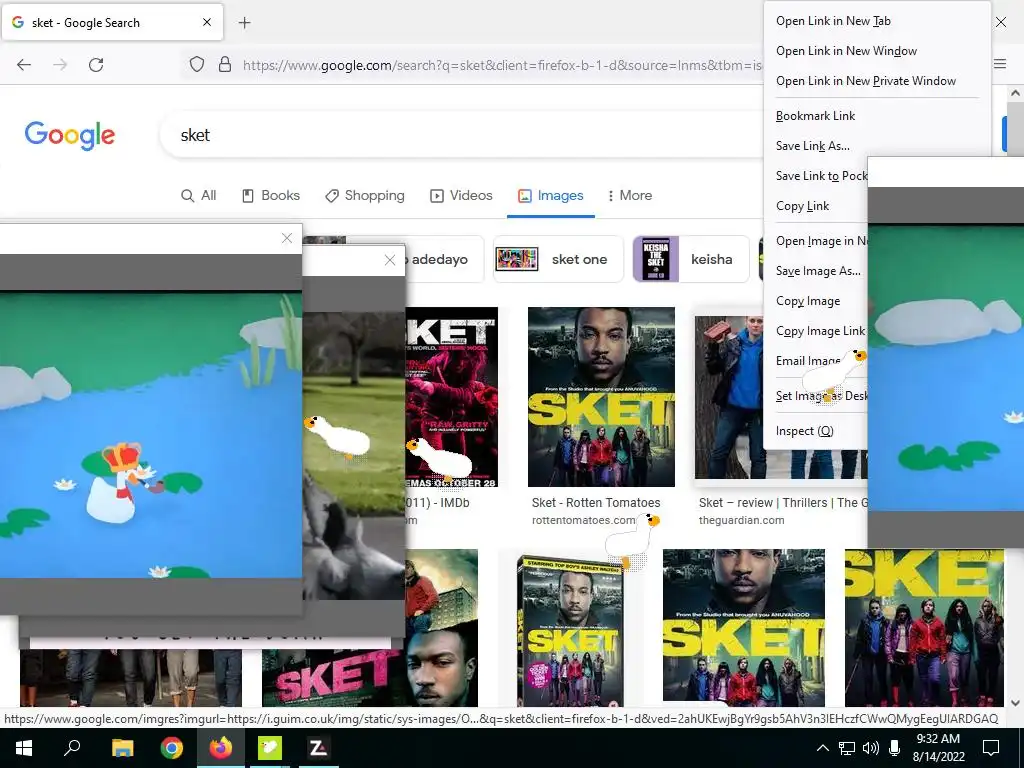Open Windows taskbar search
This screenshot has width=1024, height=768.
(72, 747)
